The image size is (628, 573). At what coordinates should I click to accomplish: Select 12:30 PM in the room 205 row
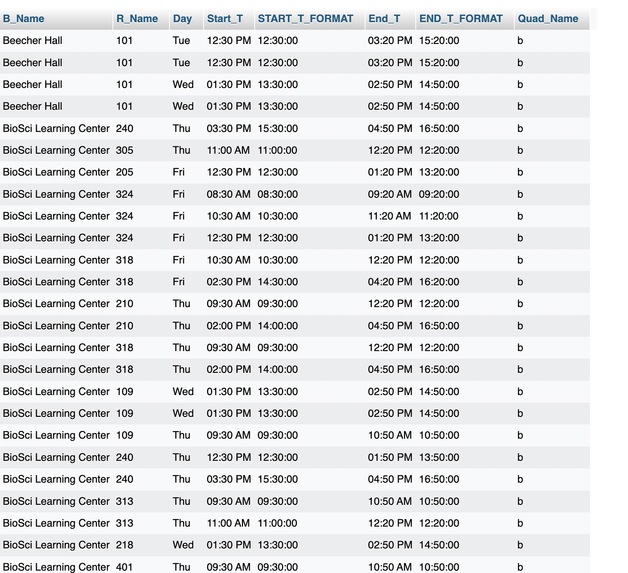[229, 172]
